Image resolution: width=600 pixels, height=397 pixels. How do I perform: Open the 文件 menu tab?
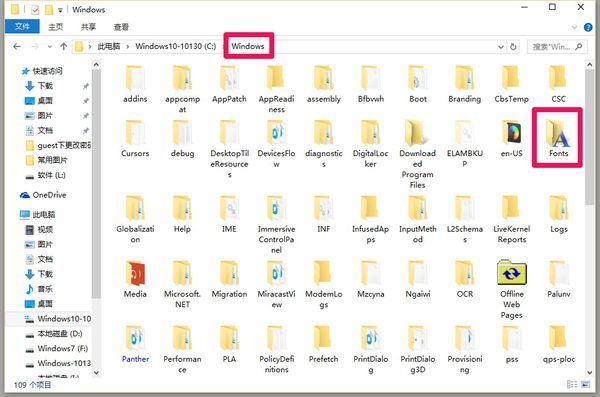(x=22, y=26)
